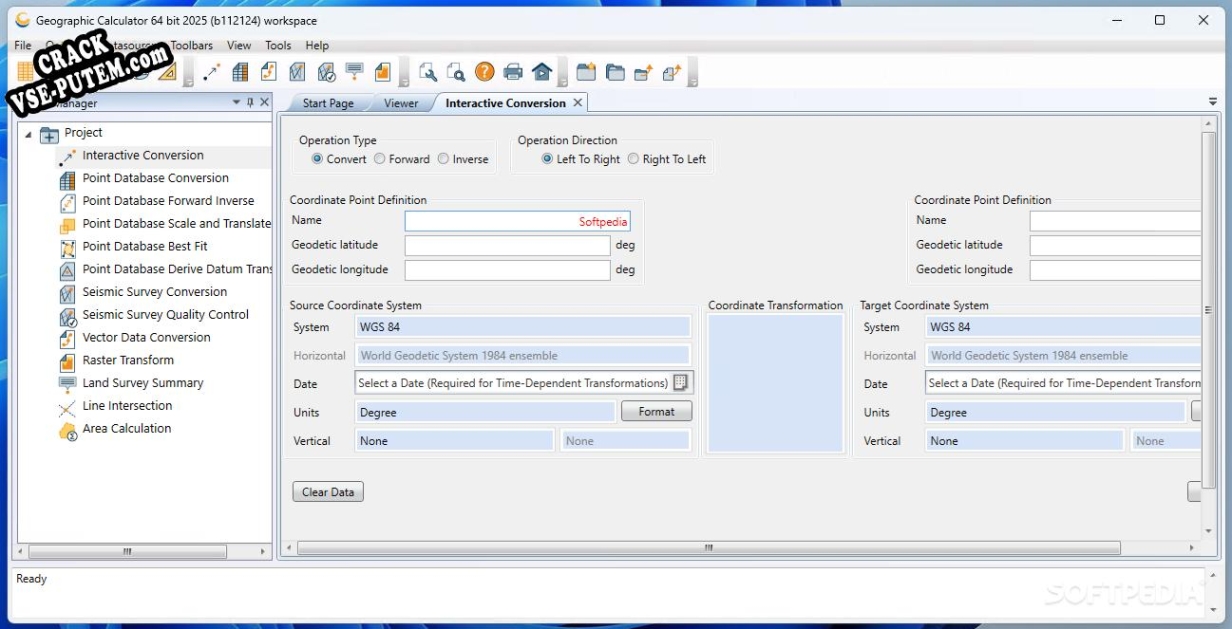This screenshot has width=1232, height=629.
Task: Click the Clear Data button
Action: 328,492
